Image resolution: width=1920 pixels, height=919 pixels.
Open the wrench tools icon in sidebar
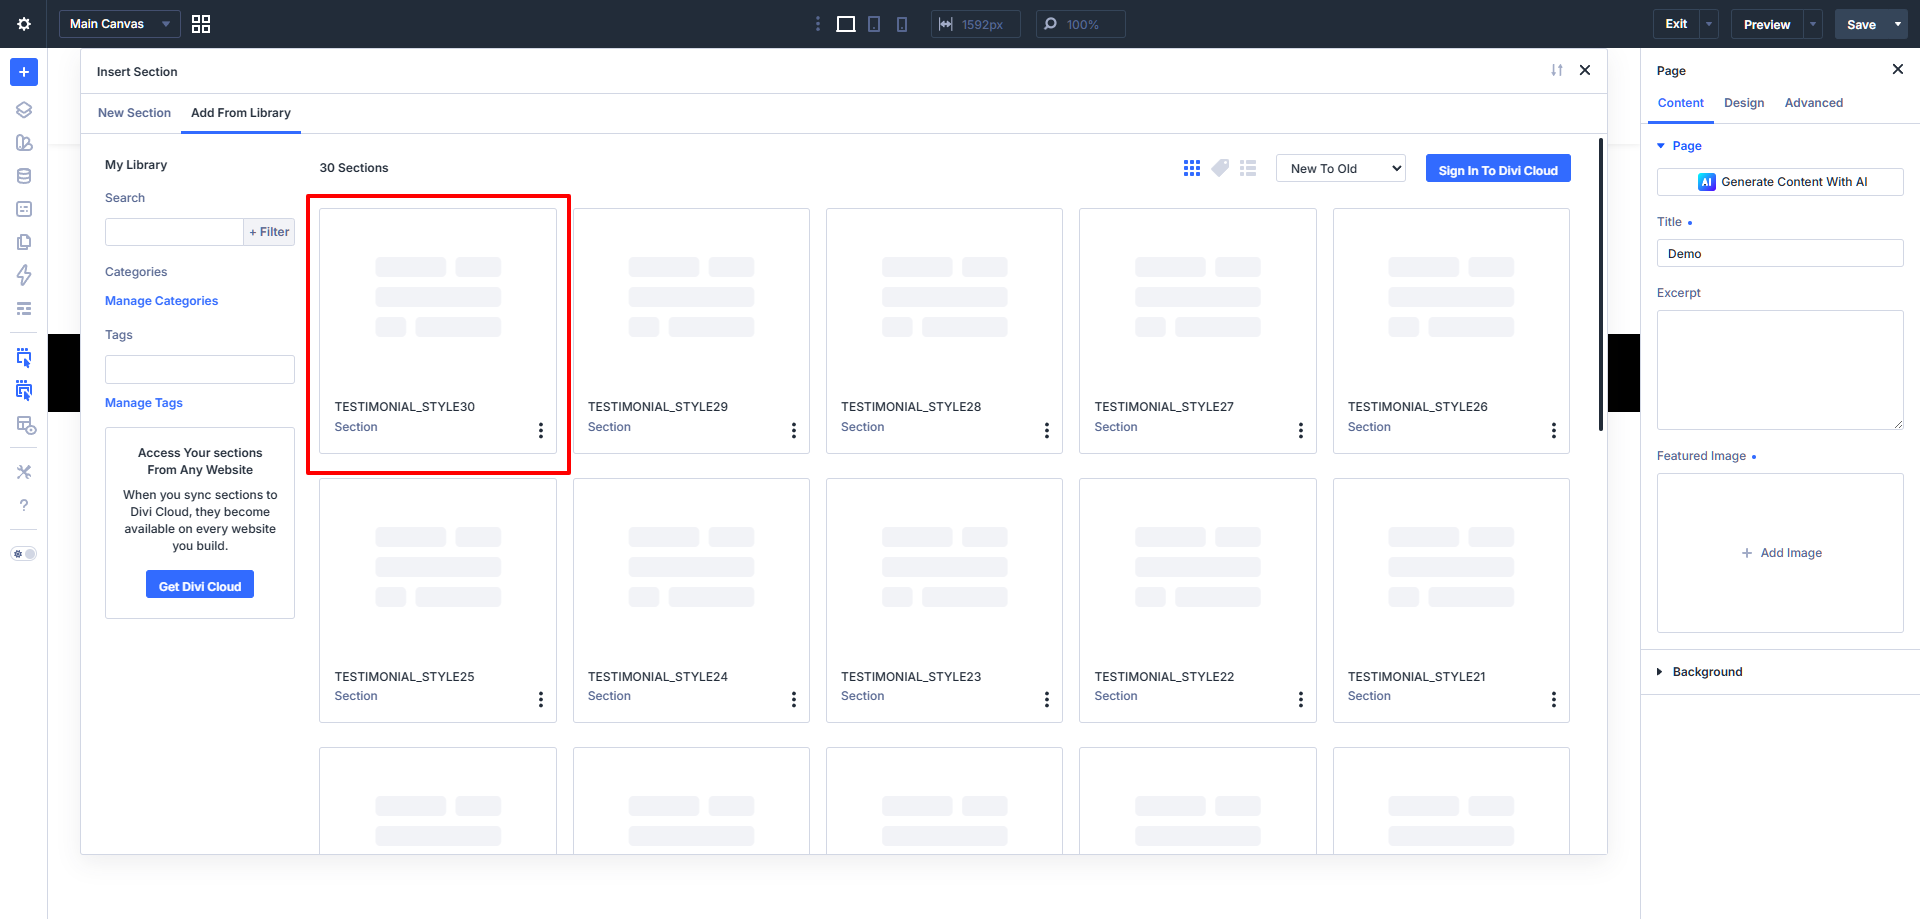tap(24, 472)
